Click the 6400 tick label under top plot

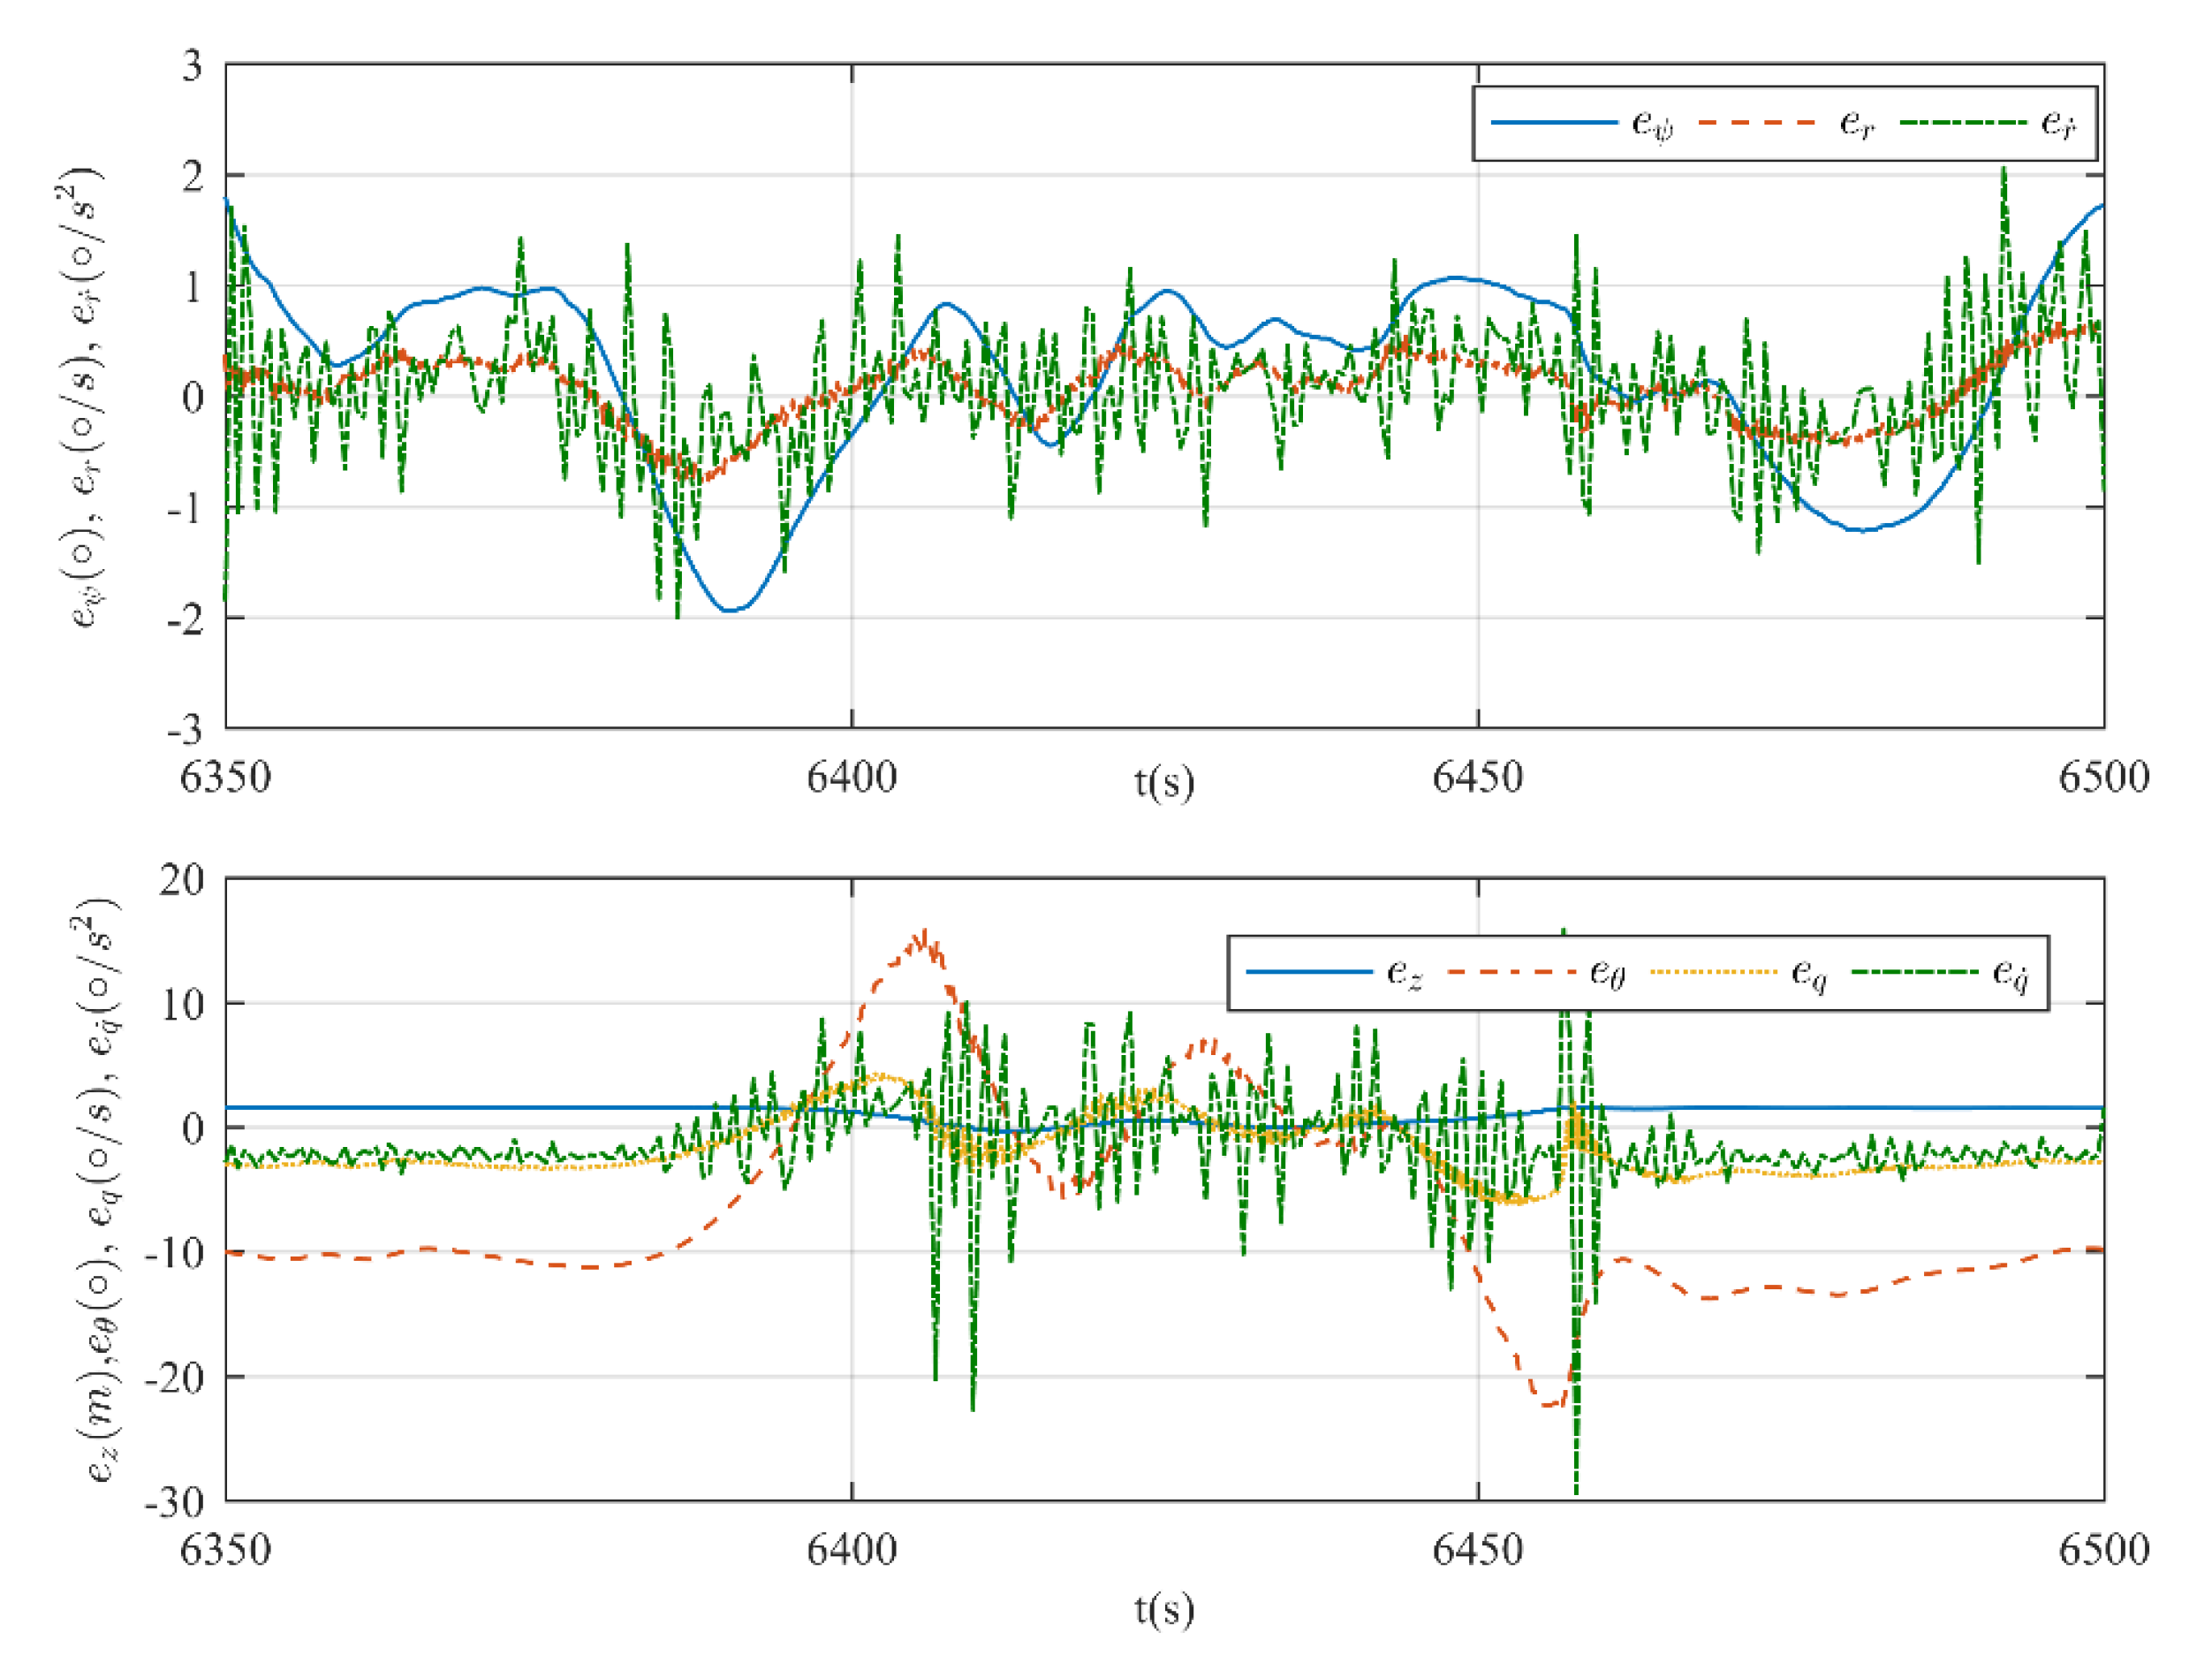click(x=851, y=778)
